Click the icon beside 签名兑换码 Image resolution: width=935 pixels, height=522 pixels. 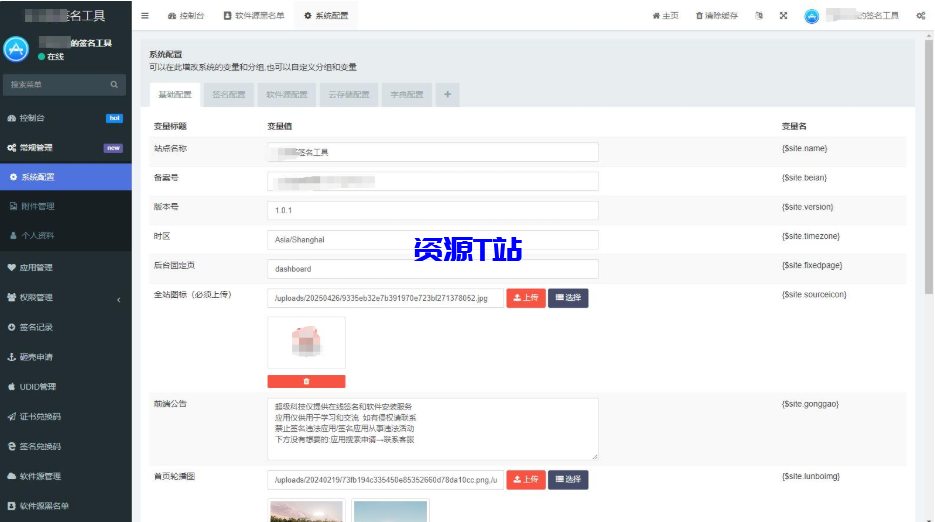11,446
